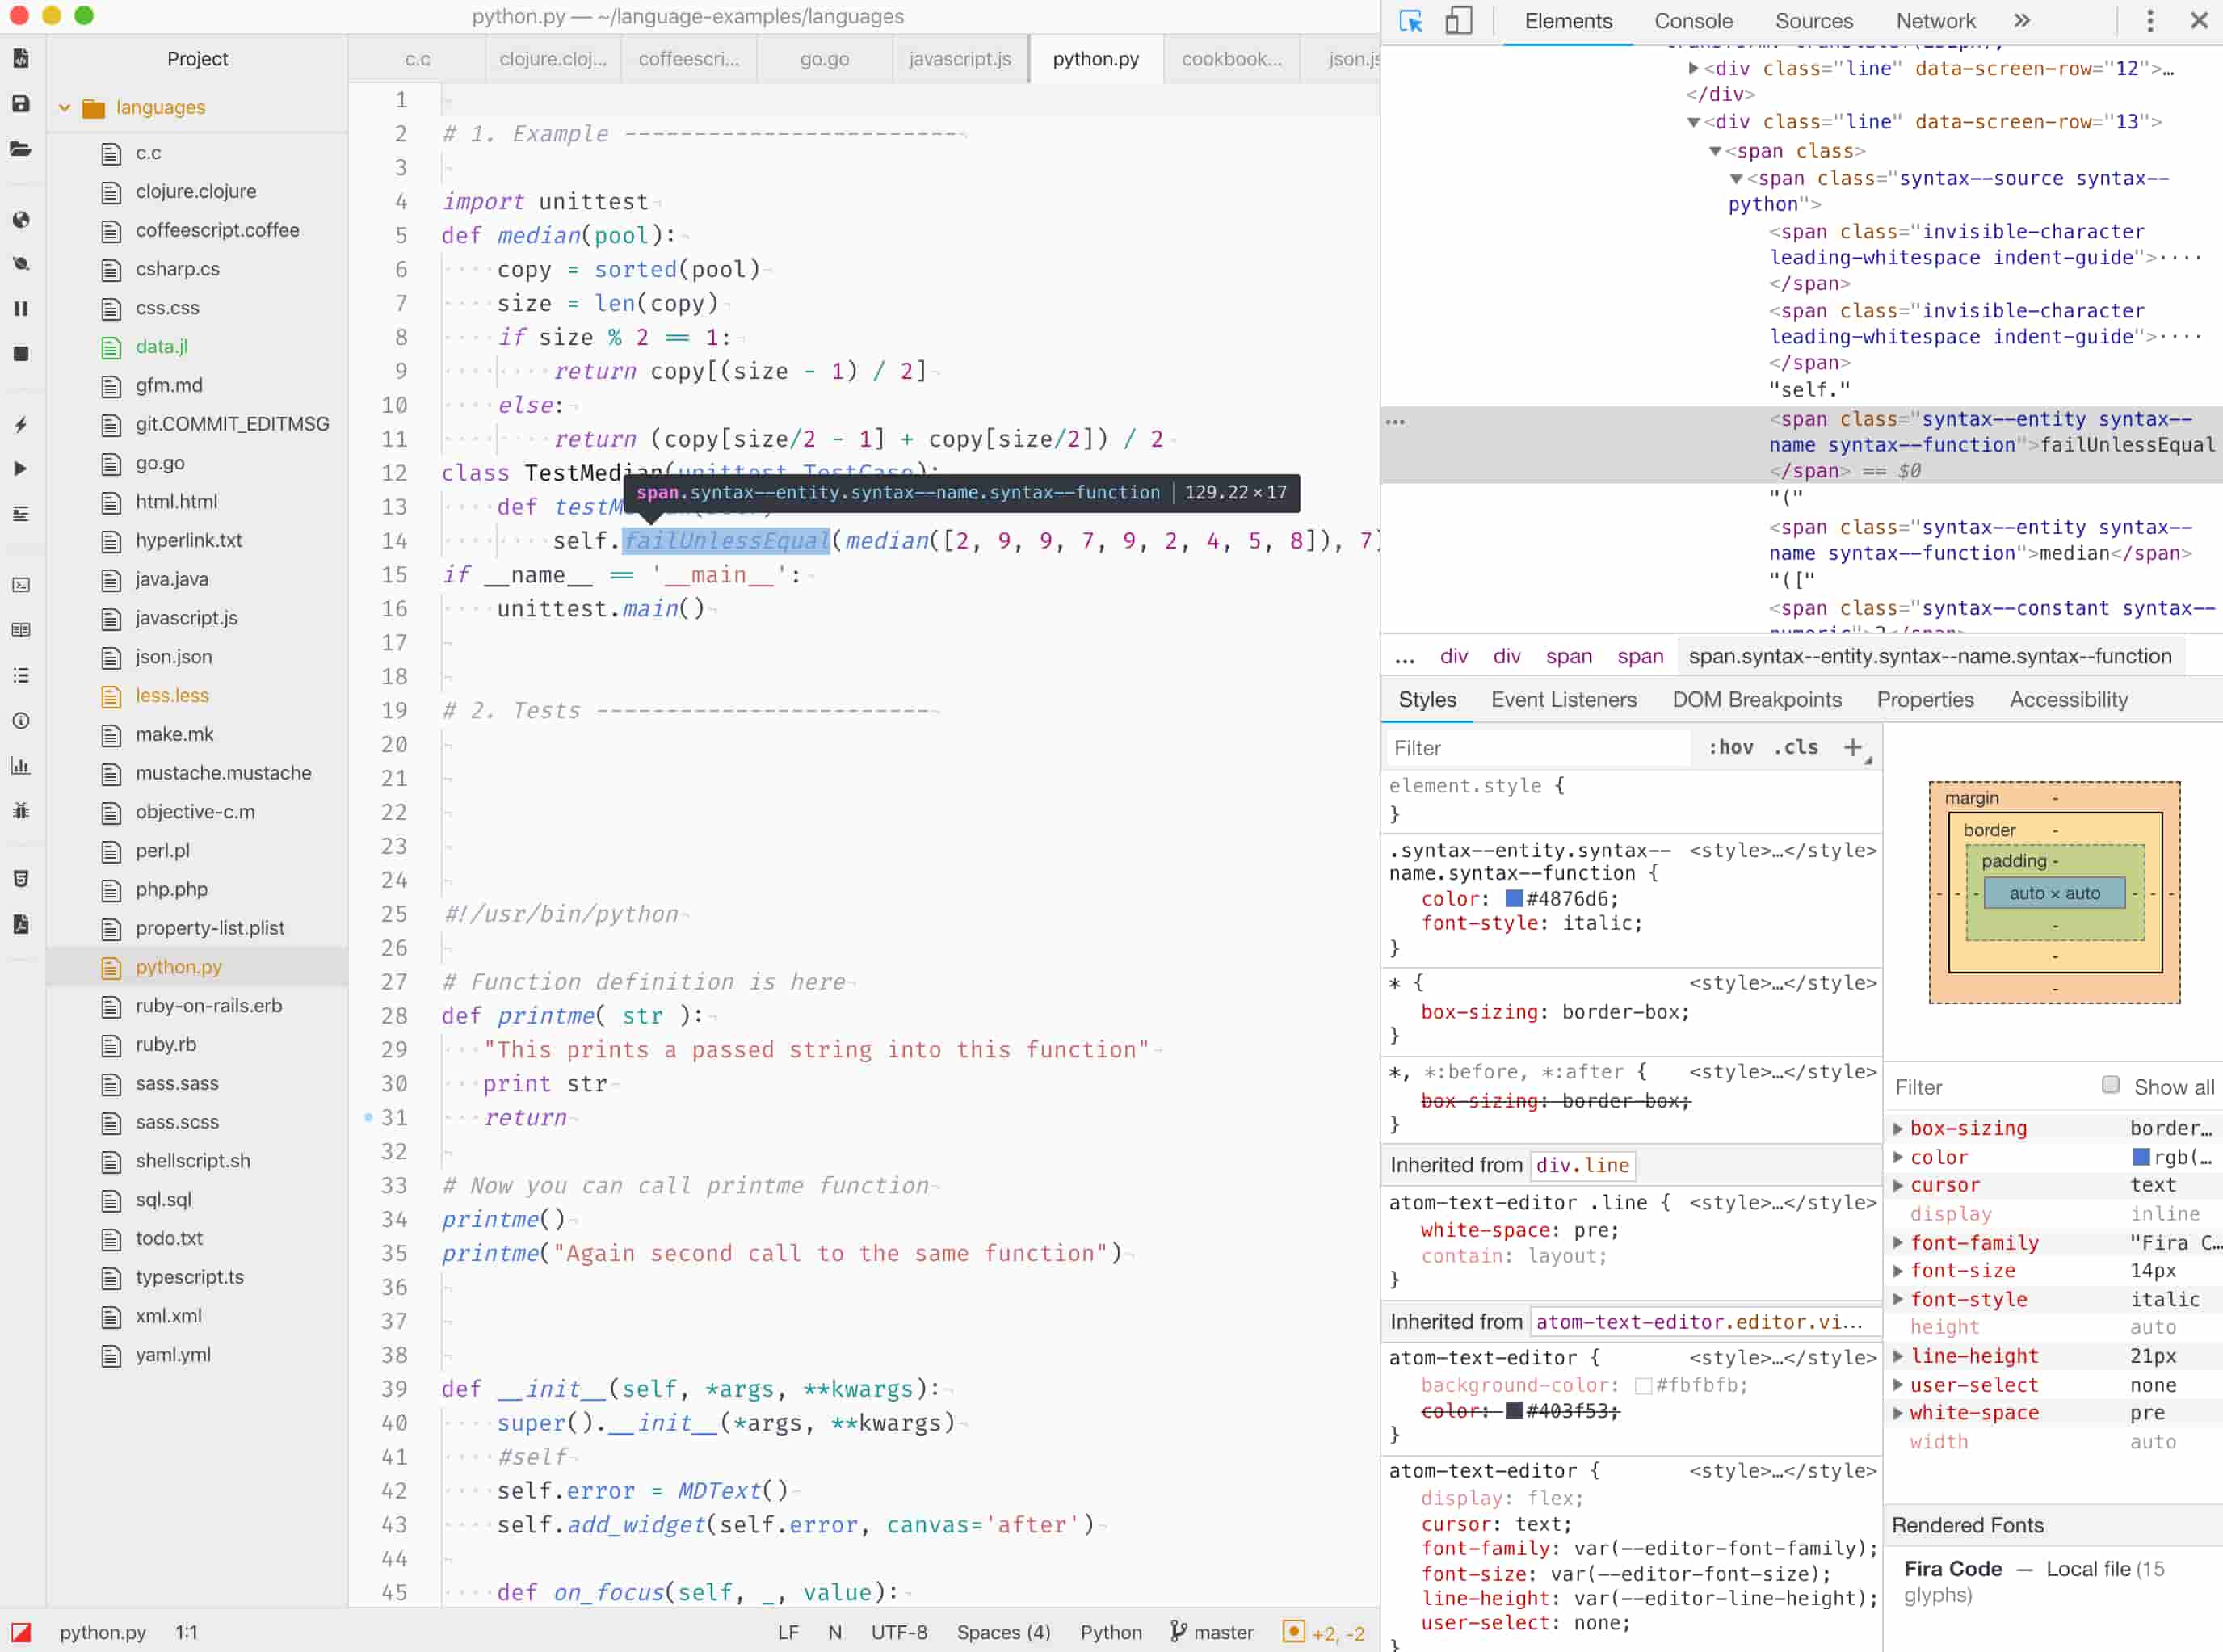The width and height of the screenshot is (2223, 1652).
Task: Expand computed cursor property
Action: point(1898,1185)
